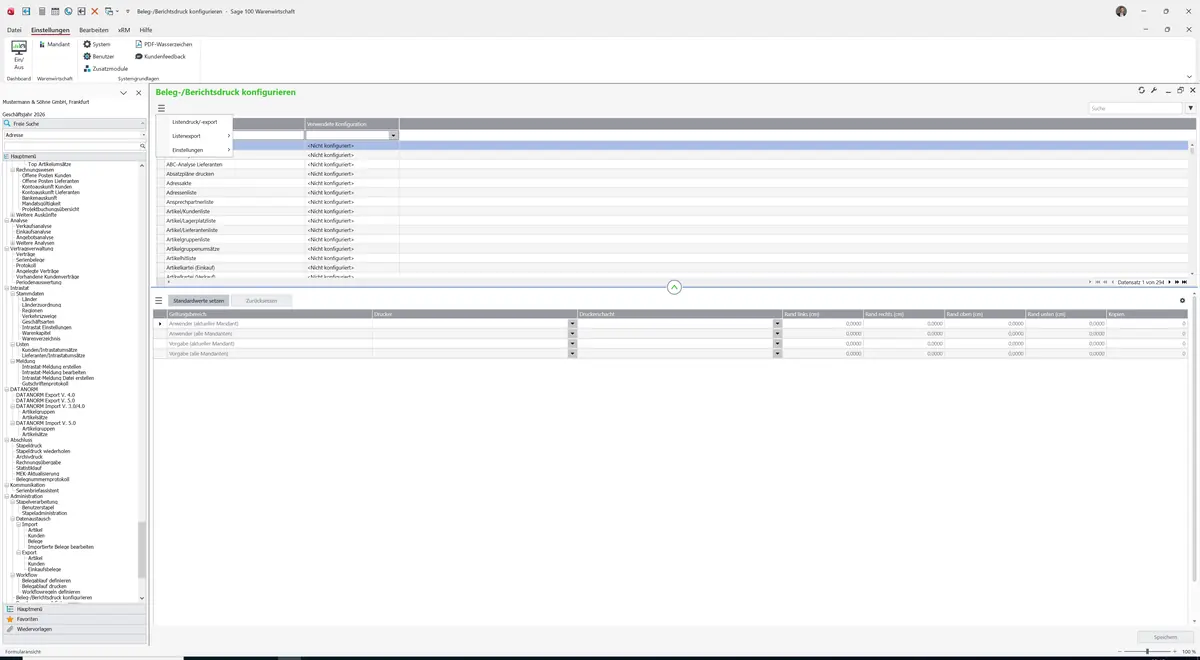
Task: Click the Speichern button
Action: point(1166,637)
